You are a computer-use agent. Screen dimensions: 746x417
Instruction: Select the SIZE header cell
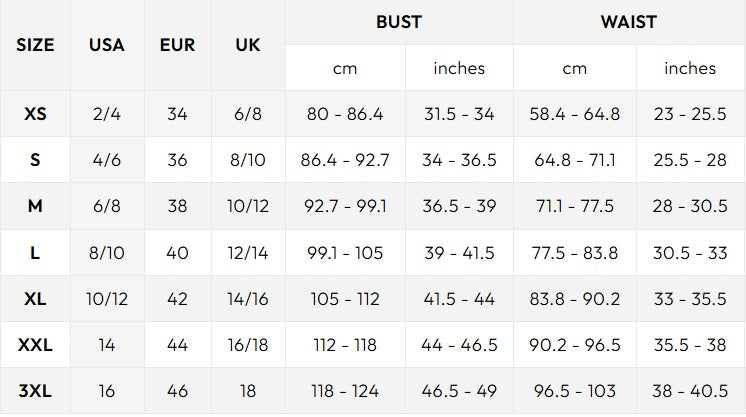point(35,45)
